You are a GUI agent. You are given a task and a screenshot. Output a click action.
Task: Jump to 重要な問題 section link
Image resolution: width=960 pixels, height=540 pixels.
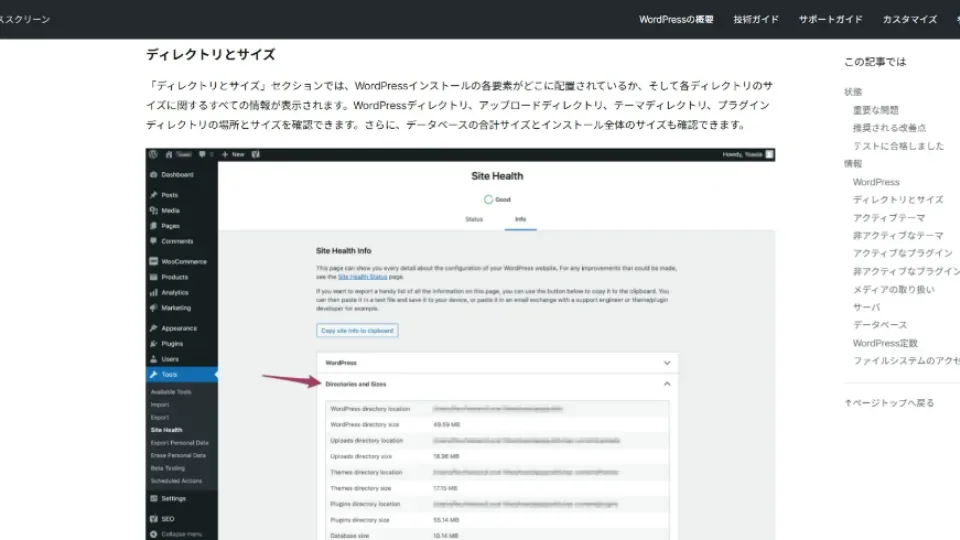(x=876, y=110)
